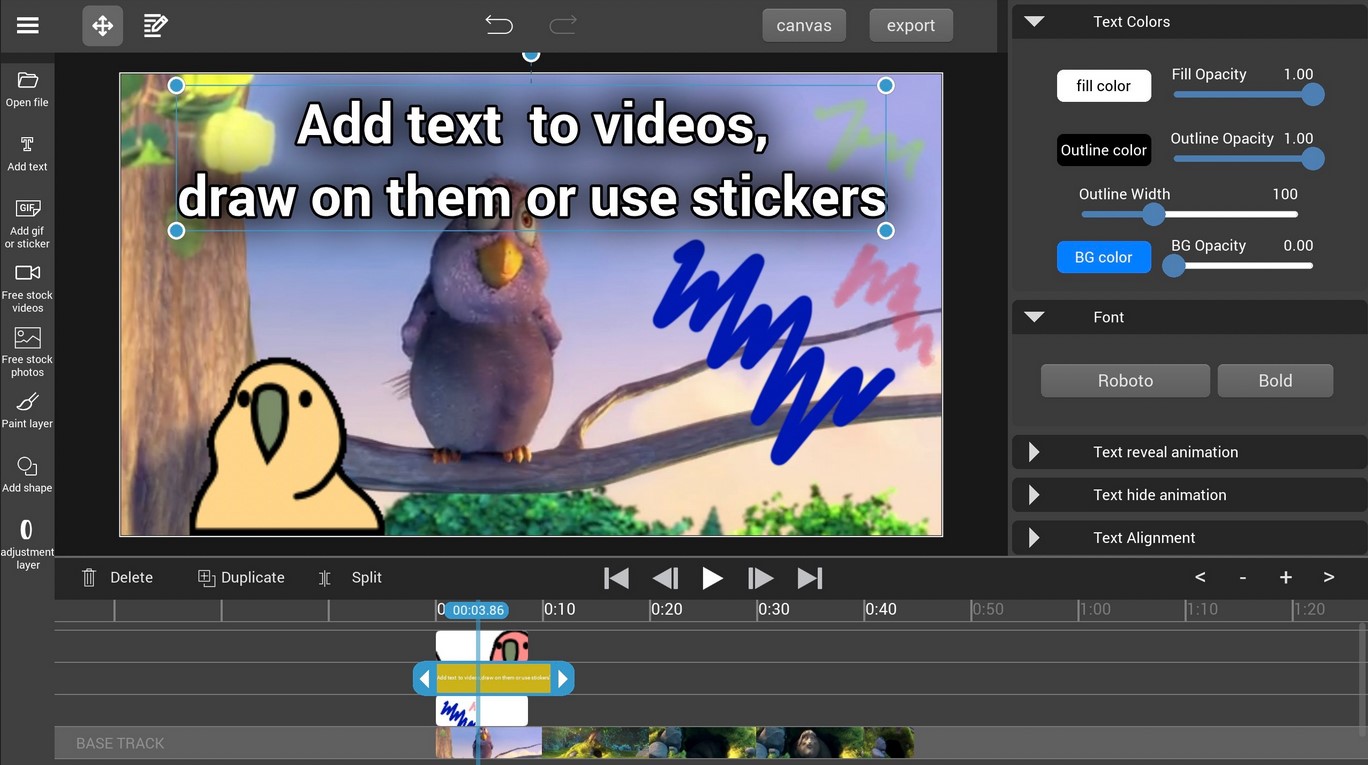
Task: Step back one frame
Action: [665, 578]
